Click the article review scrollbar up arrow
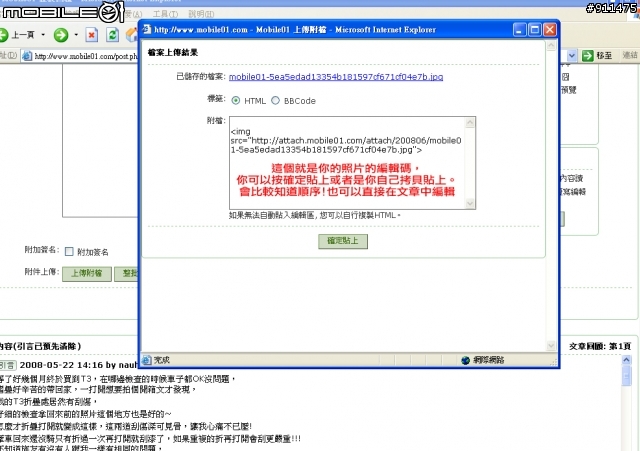The height and width of the screenshot is (451, 640). [x=627, y=360]
